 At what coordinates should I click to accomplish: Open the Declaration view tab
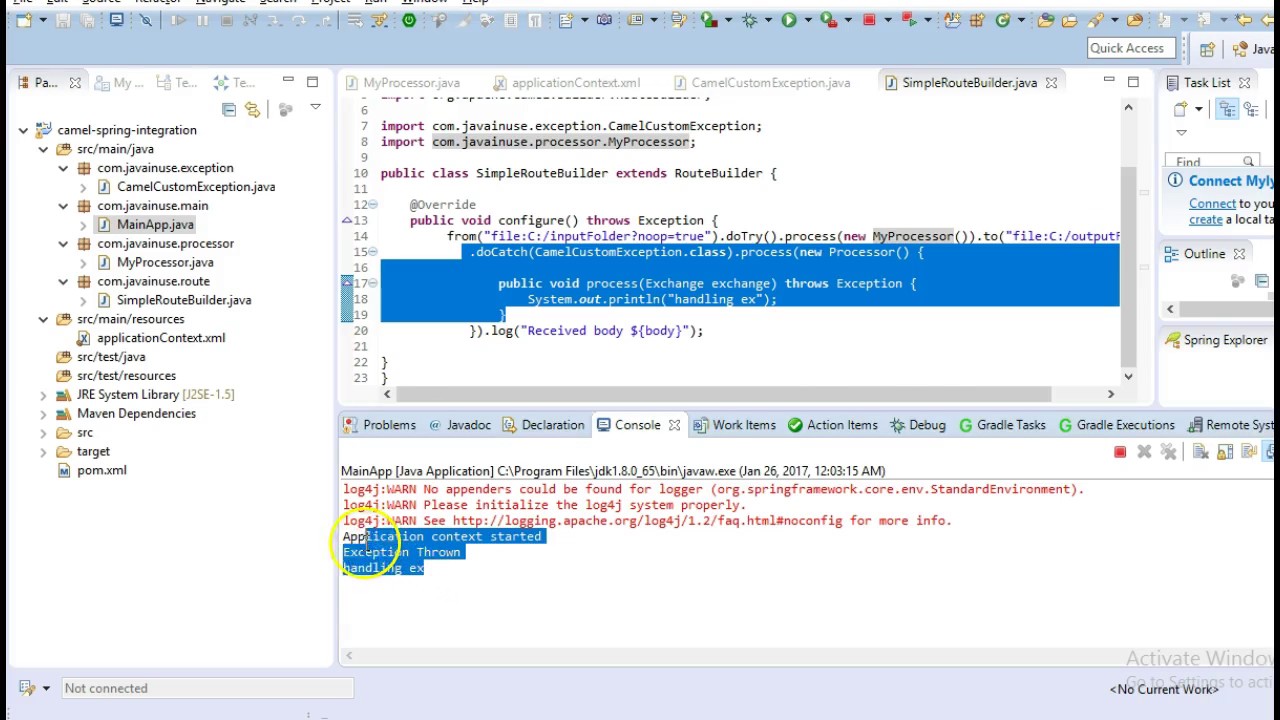[543, 425]
